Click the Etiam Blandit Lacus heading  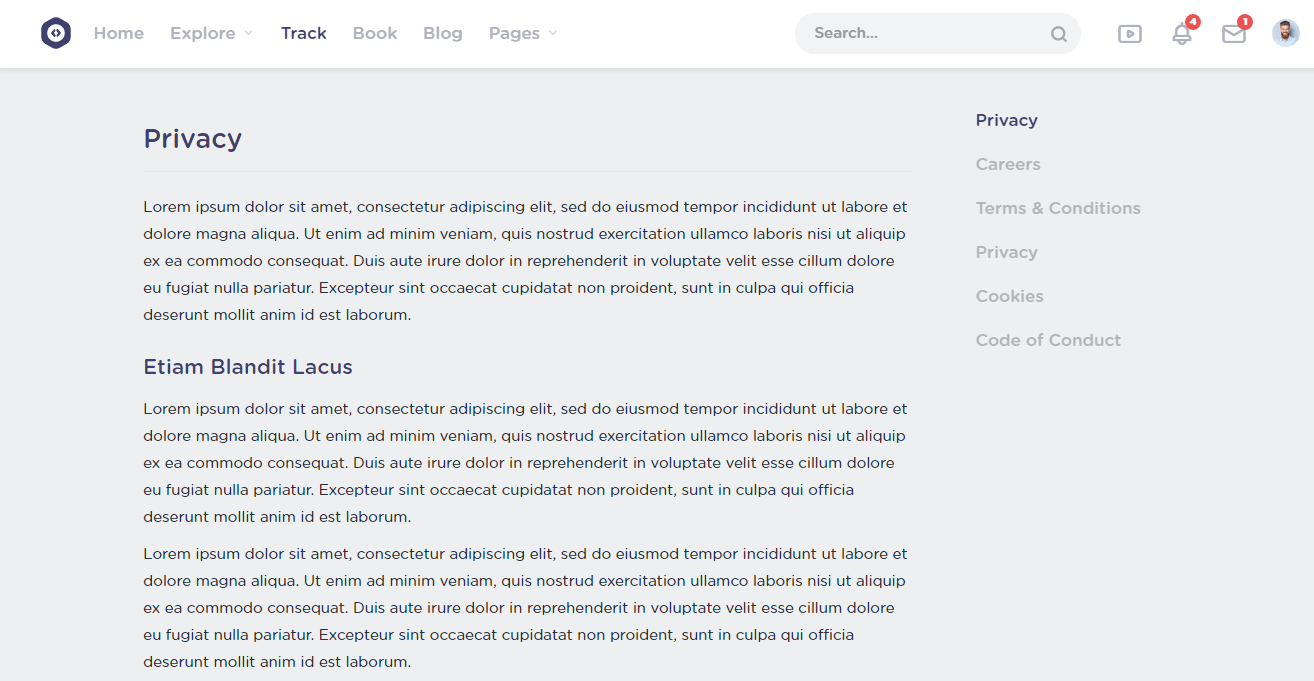click(248, 367)
